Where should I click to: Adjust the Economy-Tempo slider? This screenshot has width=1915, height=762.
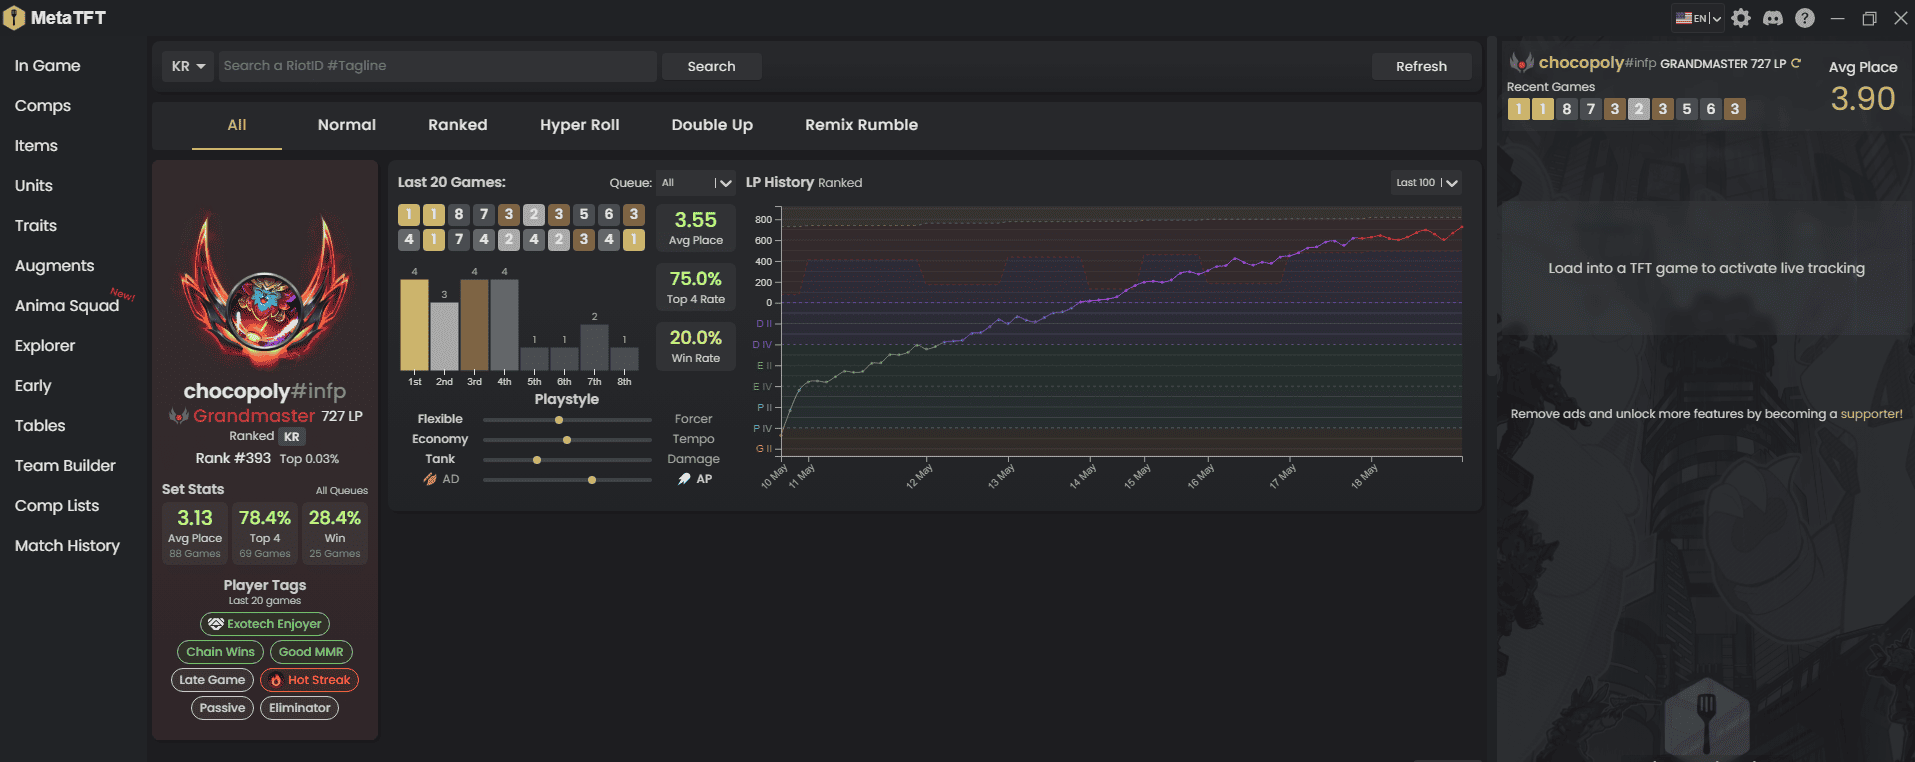(567, 440)
